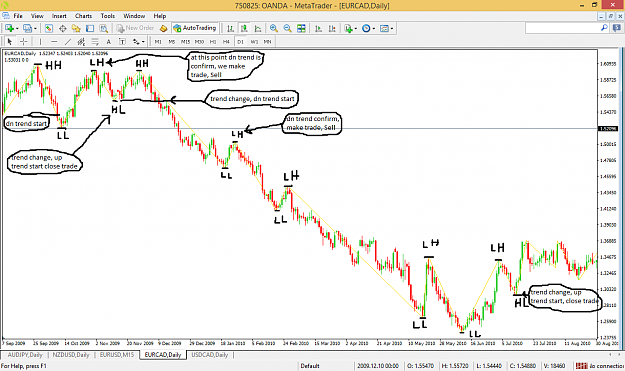Toggle the Data Window icon

(x=63, y=28)
